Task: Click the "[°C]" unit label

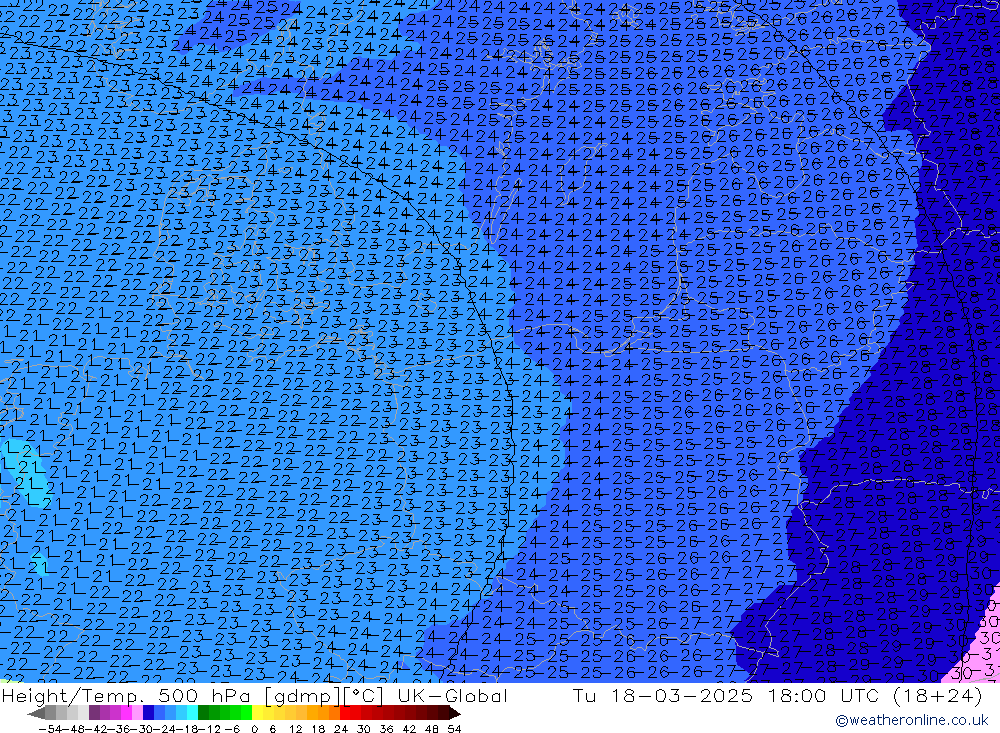Action: [364, 696]
